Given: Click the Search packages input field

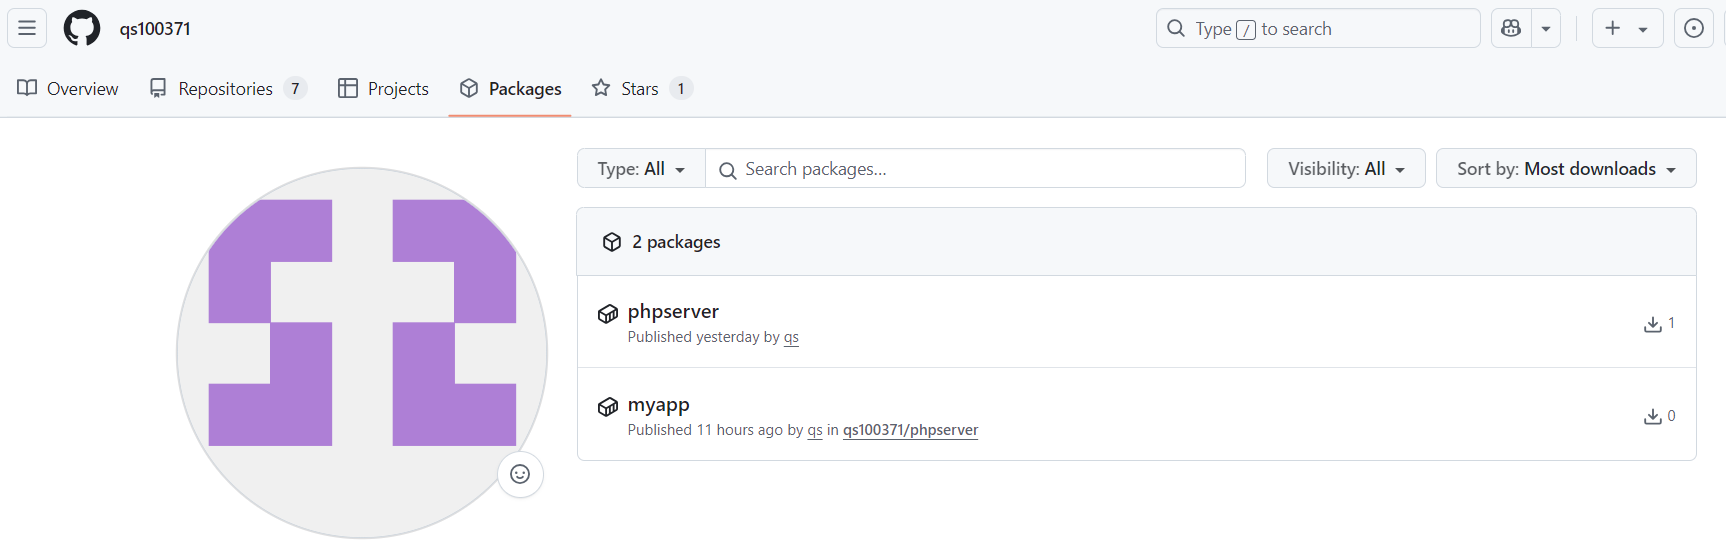Looking at the screenshot, I should click(975, 168).
